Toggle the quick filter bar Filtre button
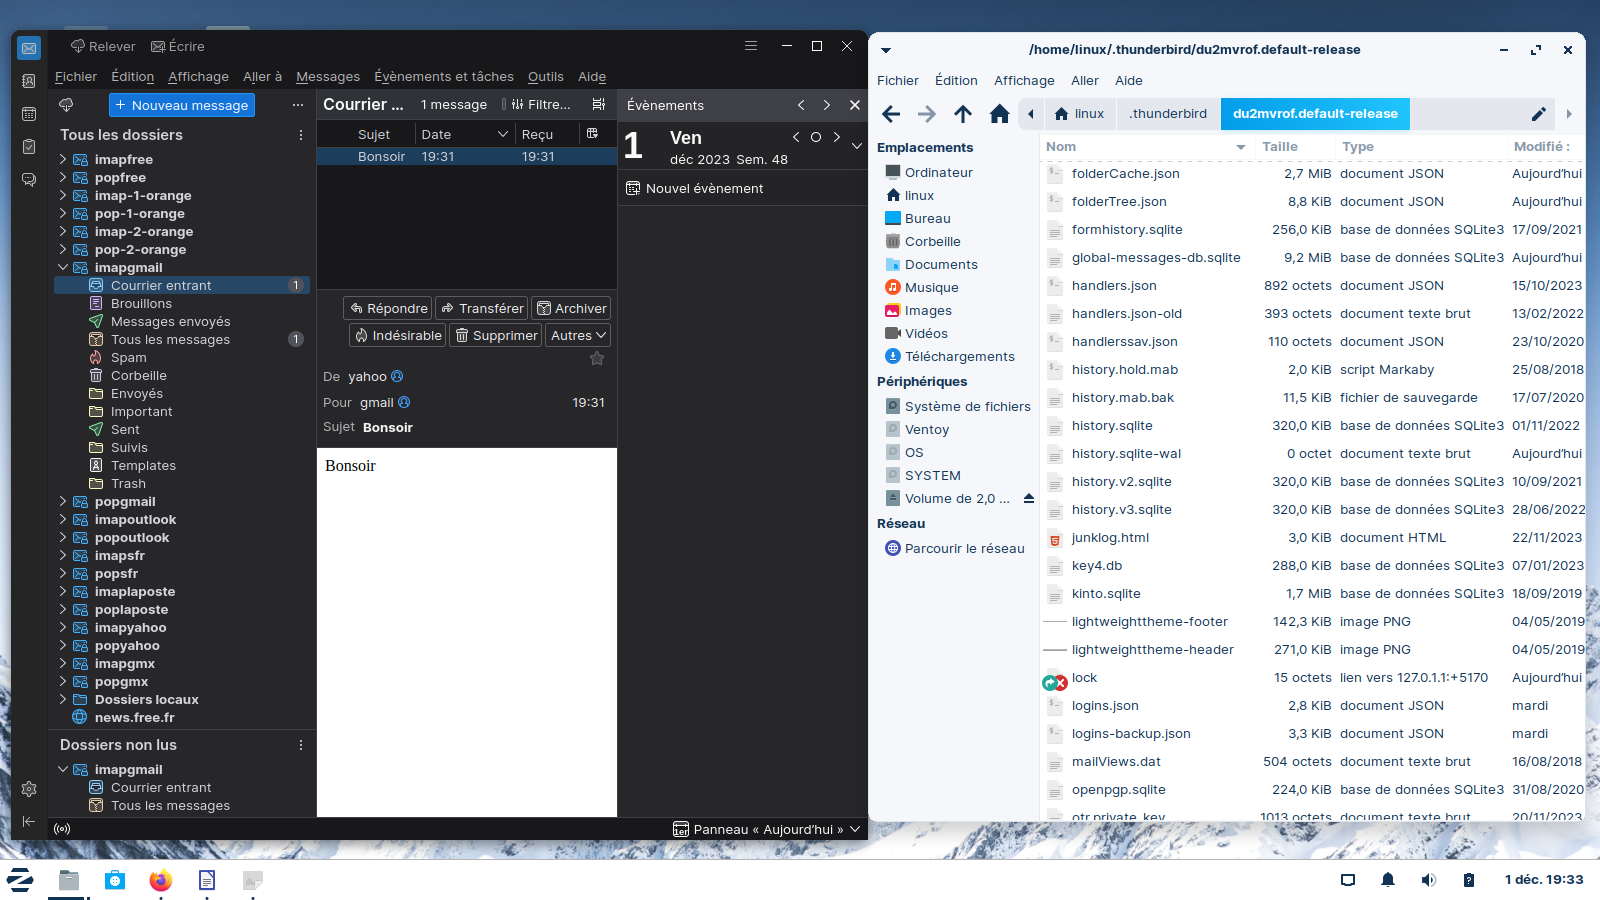This screenshot has width=1600, height=900. tap(541, 104)
